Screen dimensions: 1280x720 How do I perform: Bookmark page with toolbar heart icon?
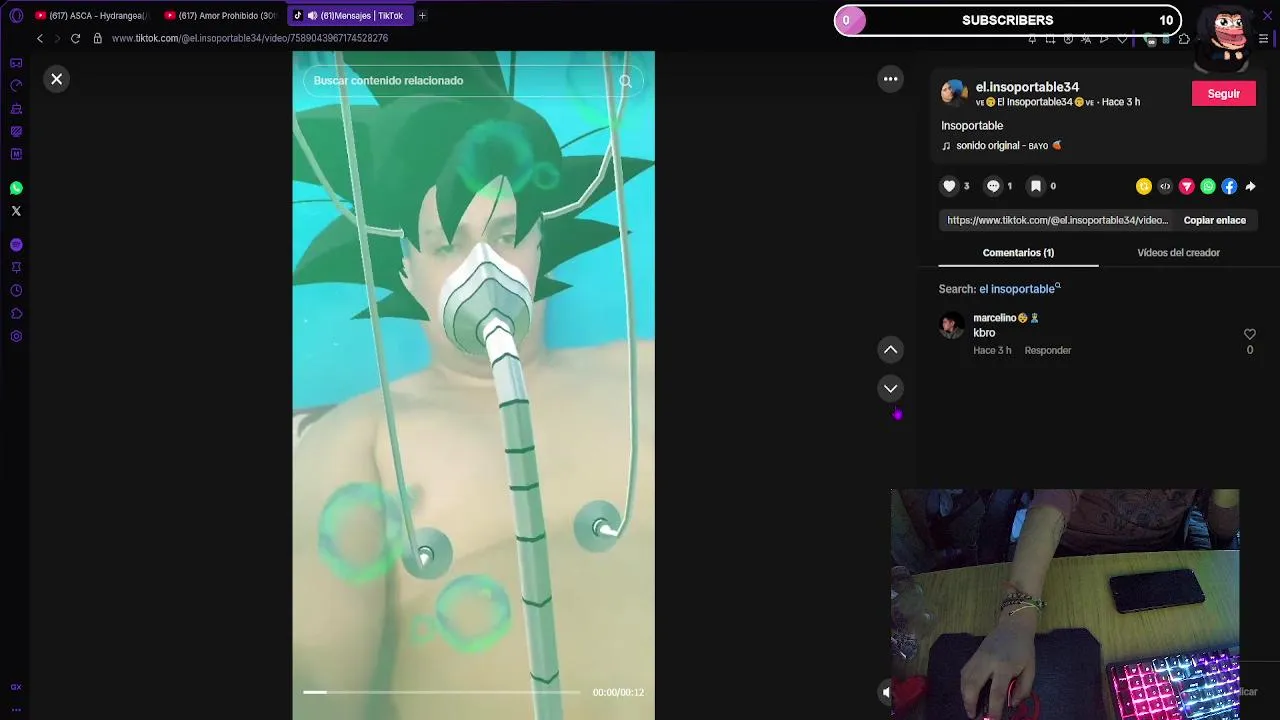click(1122, 39)
